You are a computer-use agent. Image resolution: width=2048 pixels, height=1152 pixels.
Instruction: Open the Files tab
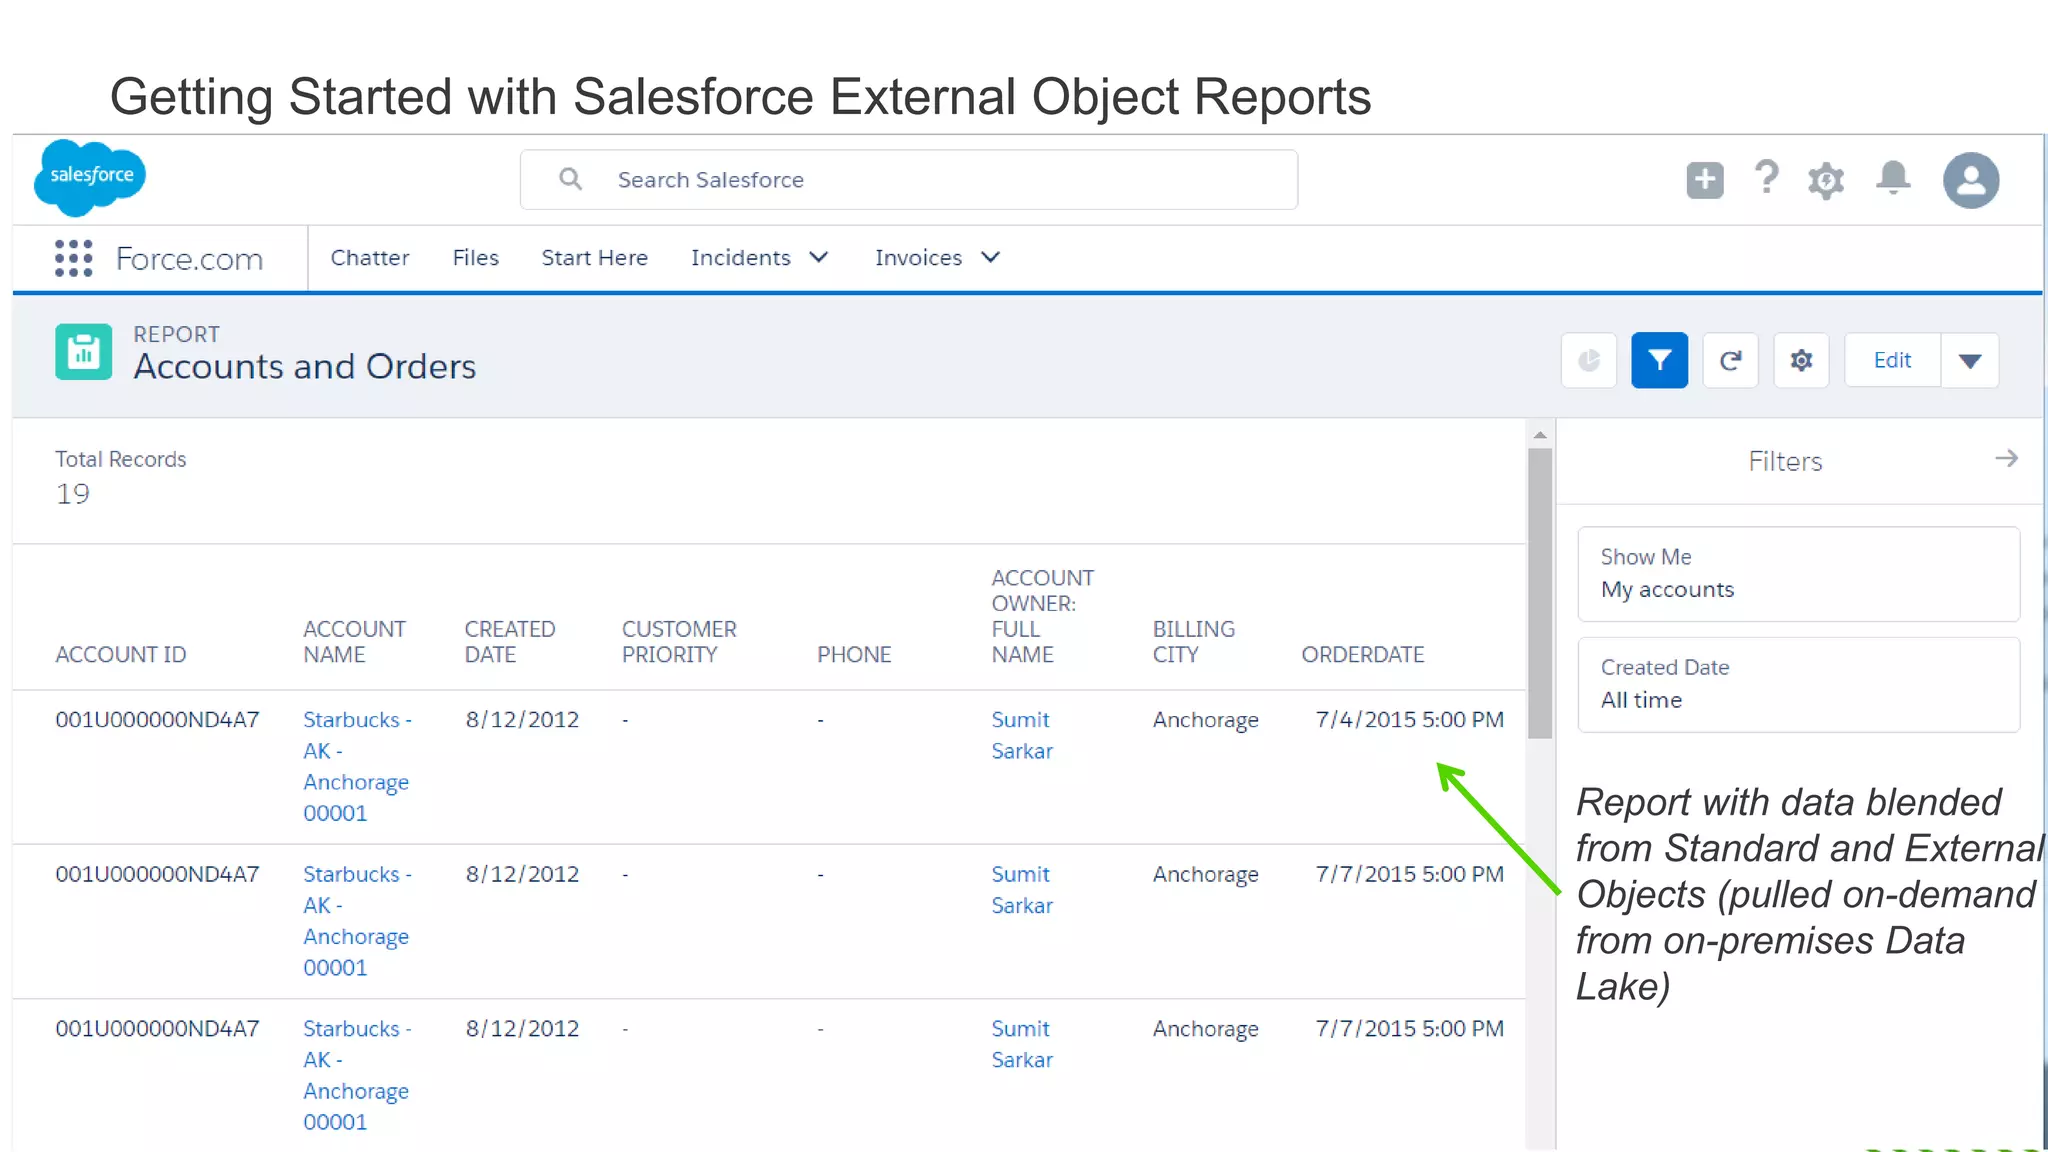tap(475, 258)
